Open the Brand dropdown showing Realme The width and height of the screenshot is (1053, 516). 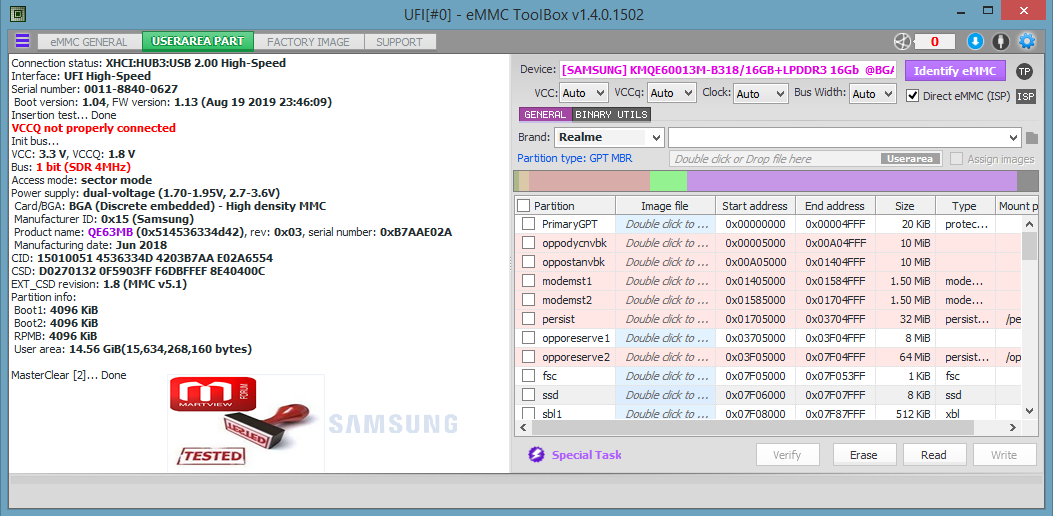coord(609,137)
